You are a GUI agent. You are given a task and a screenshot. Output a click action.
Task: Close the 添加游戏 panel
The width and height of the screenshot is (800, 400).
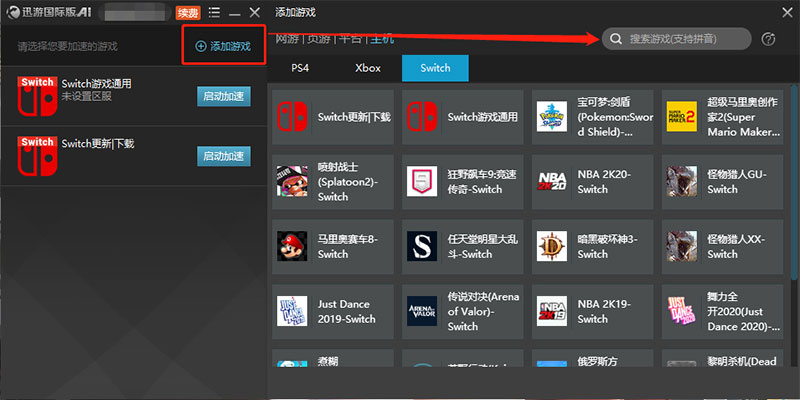(787, 12)
